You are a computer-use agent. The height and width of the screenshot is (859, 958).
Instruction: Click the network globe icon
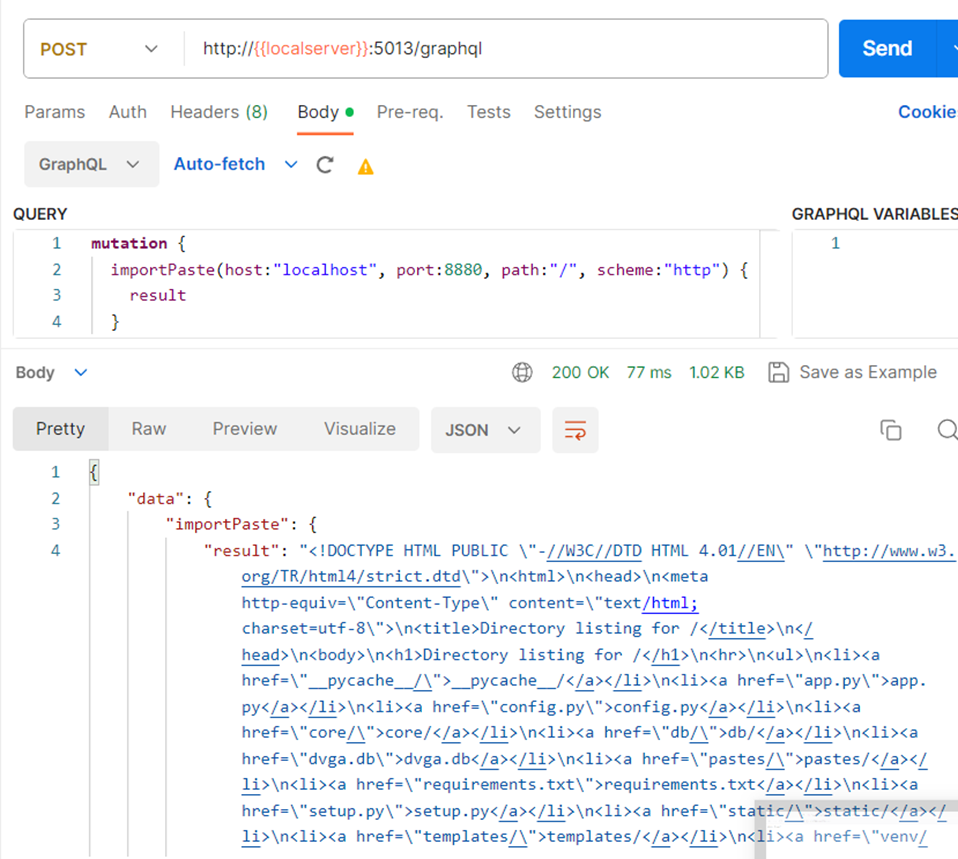[522, 372]
